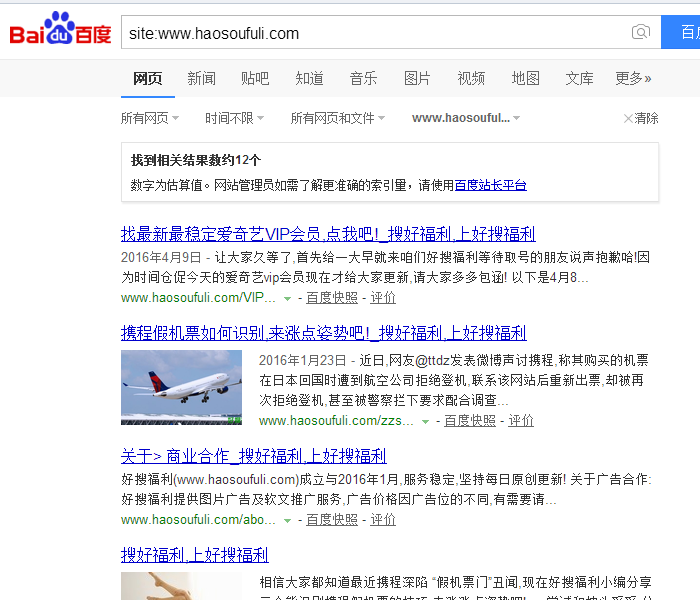Image resolution: width=700 pixels, height=600 pixels.
Task: Click airplane thumbnail image
Action: [x=181, y=387]
